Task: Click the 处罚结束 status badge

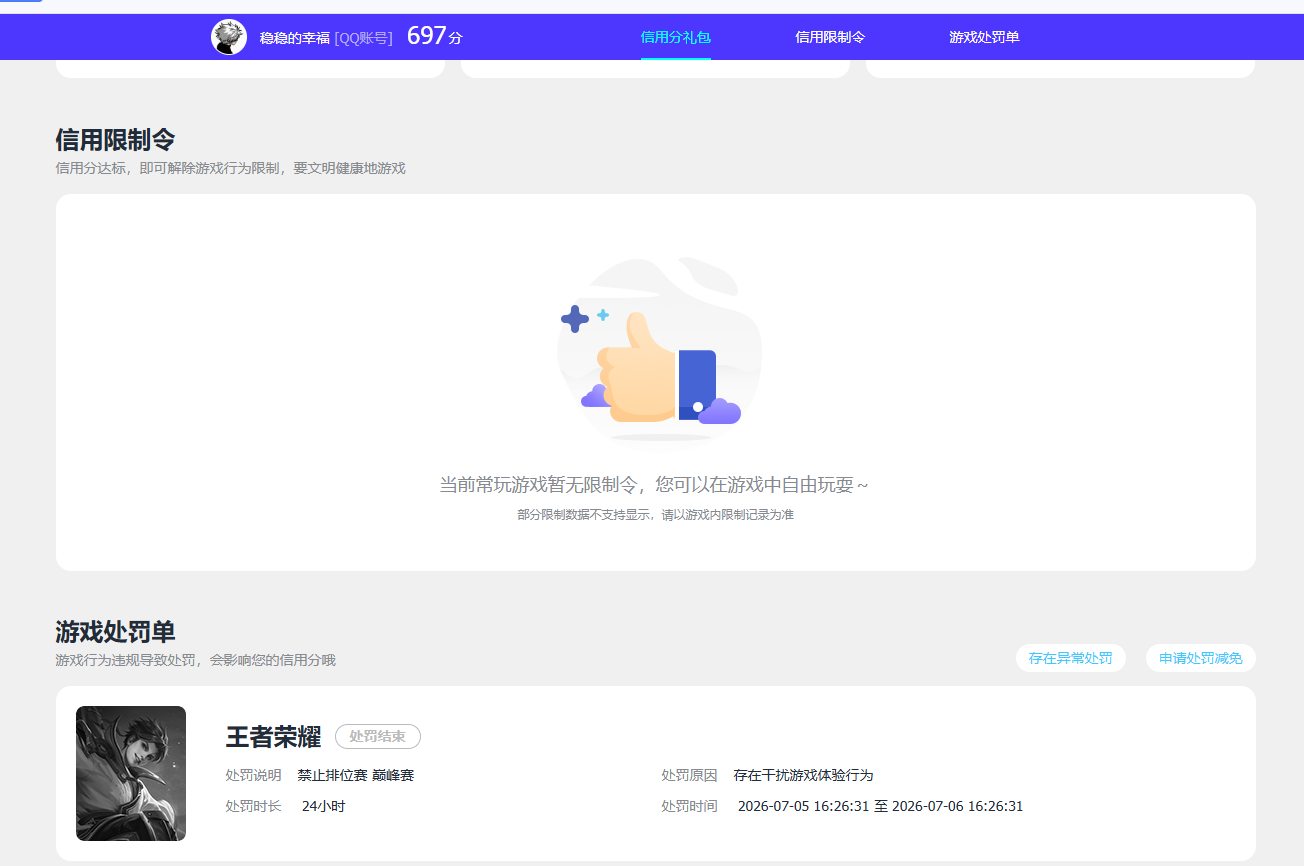Action: [x=378, y=737]
